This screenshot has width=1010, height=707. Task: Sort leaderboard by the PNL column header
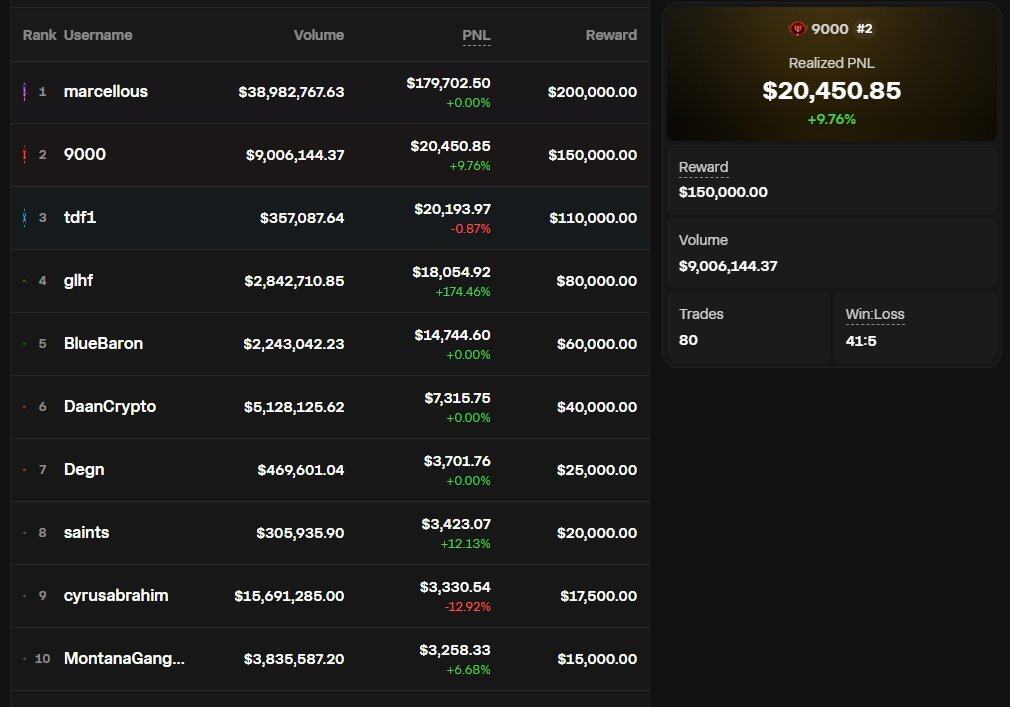coord(476,35)
